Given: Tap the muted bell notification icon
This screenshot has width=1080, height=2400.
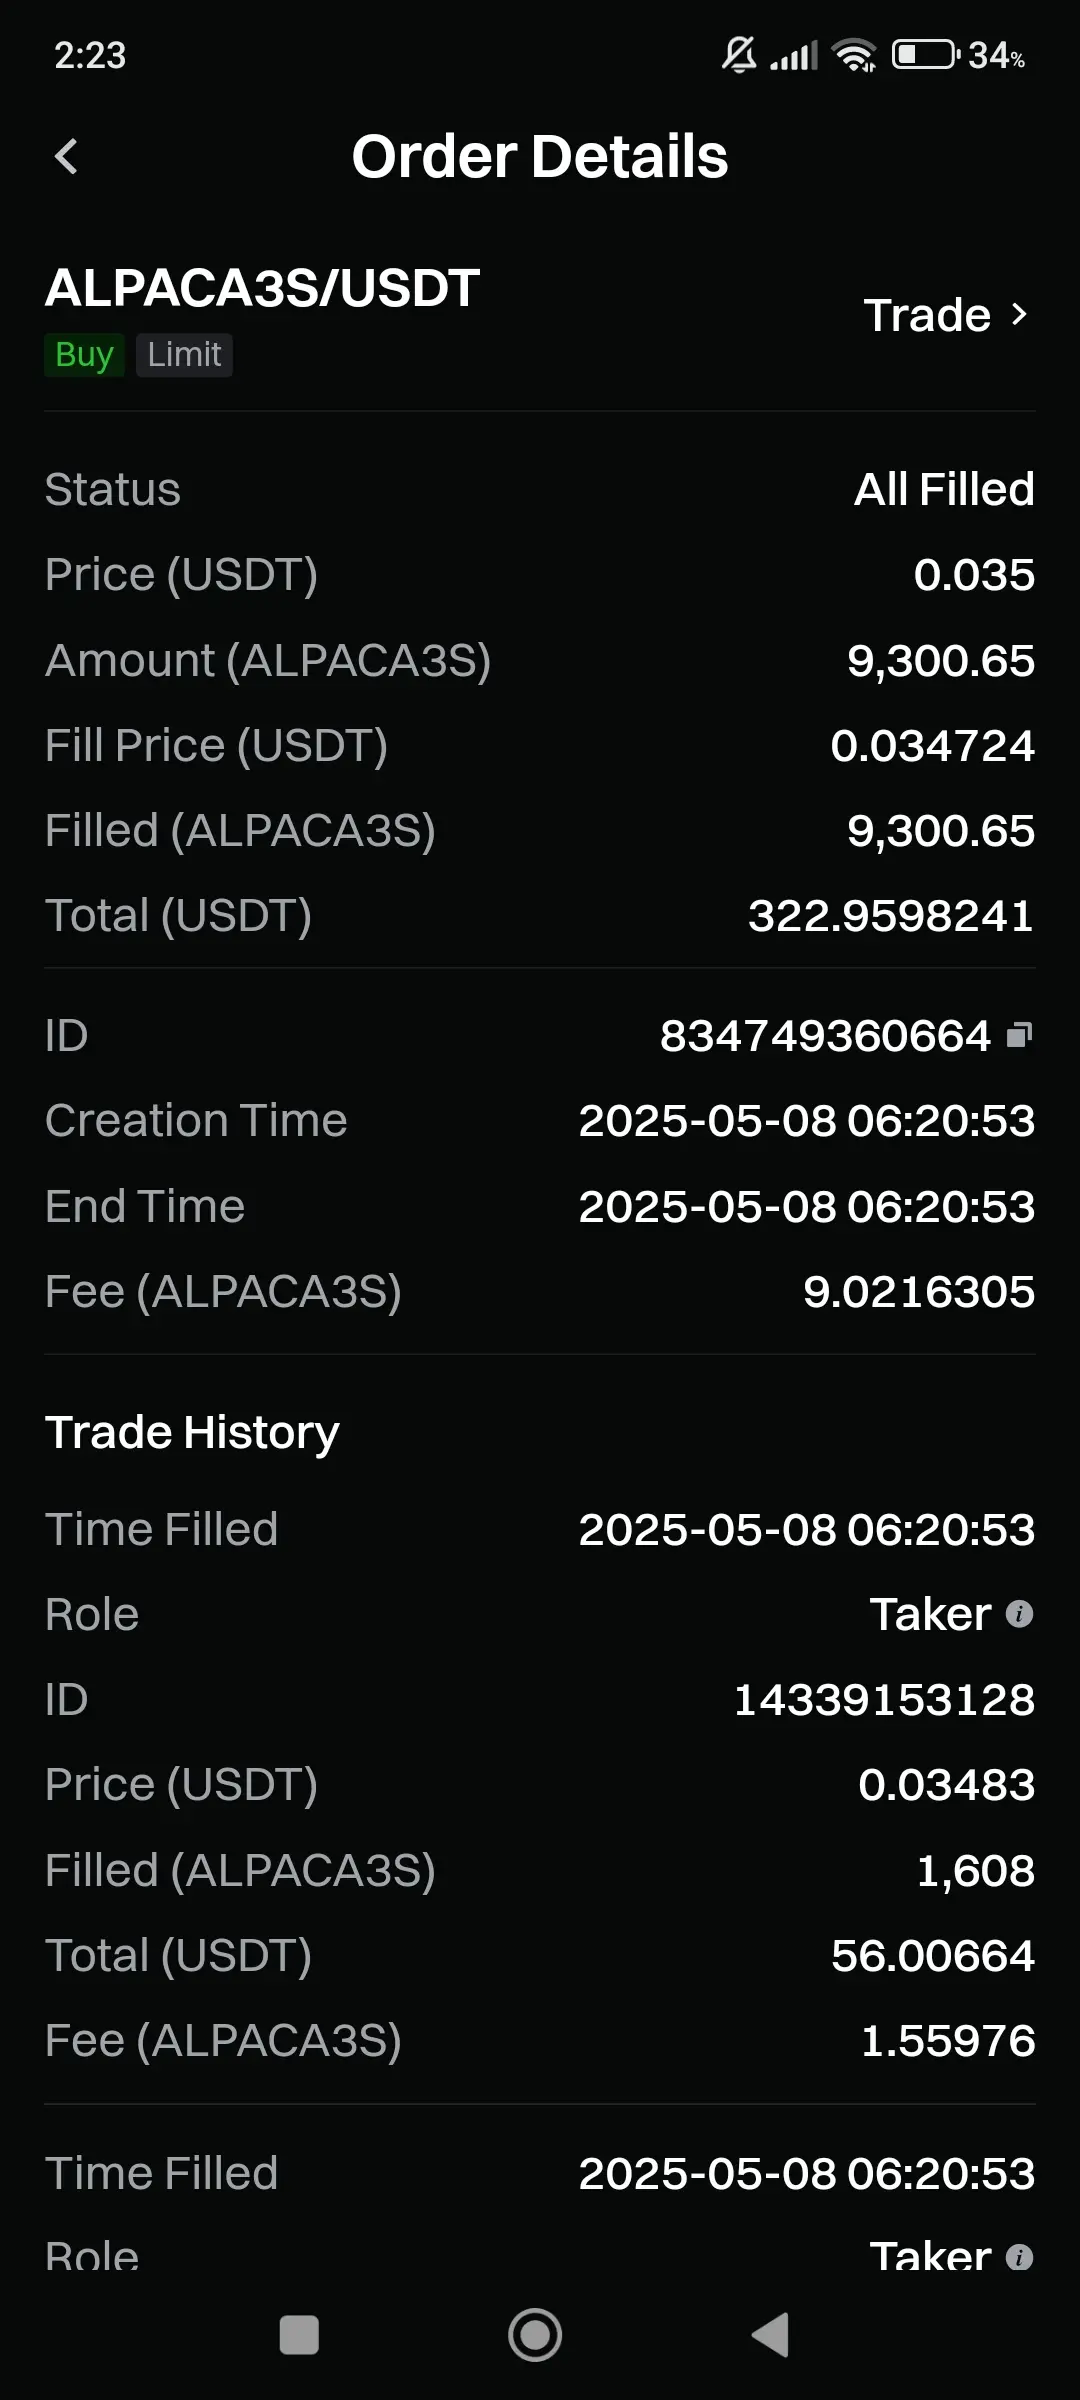Looking at the screenshot, I should tap(739, 54).
